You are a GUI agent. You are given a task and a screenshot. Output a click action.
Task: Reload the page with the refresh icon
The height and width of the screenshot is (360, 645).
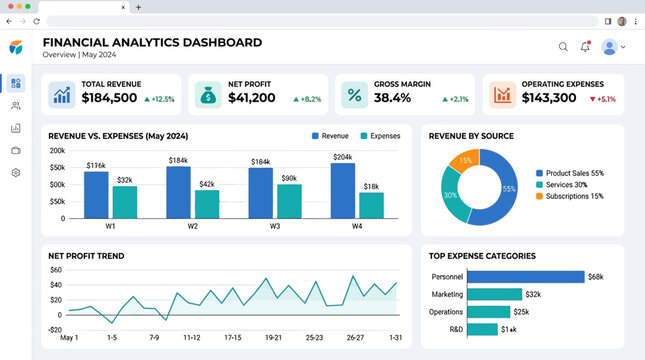pyautogui.click(x=37, y=21)
